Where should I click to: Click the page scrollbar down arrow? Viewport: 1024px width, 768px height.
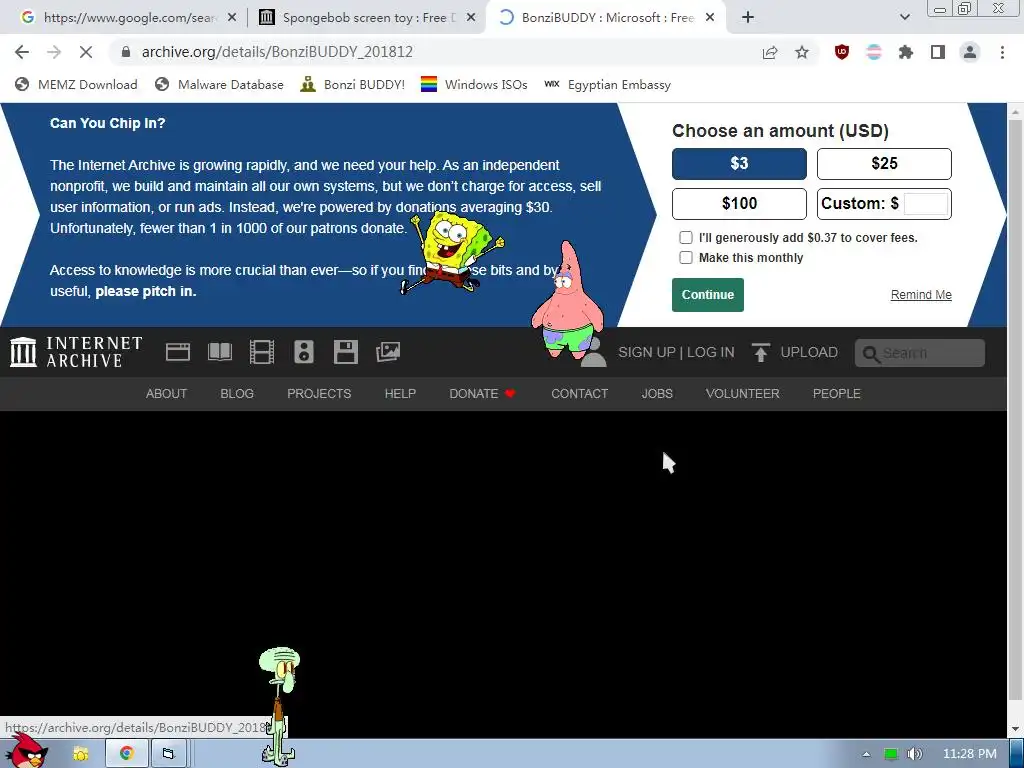pos(1016,729)
